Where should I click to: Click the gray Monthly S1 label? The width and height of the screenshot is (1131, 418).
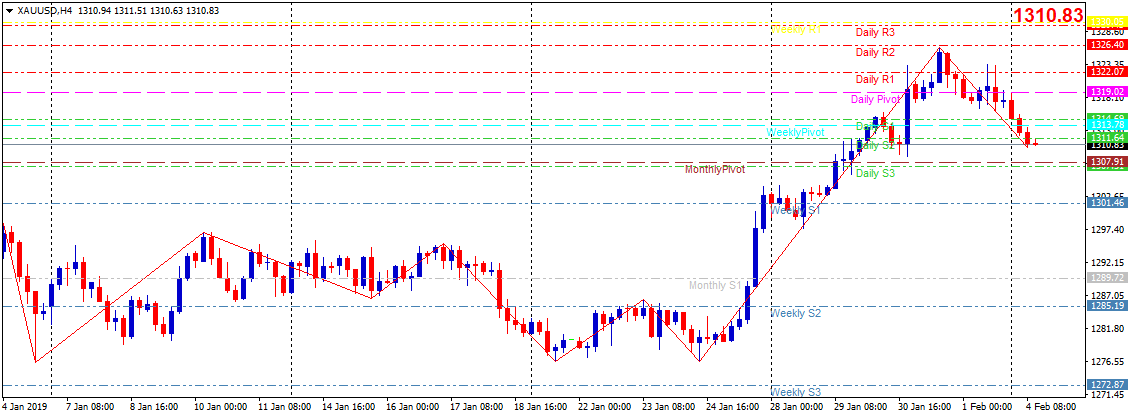(x=715, y=285)
